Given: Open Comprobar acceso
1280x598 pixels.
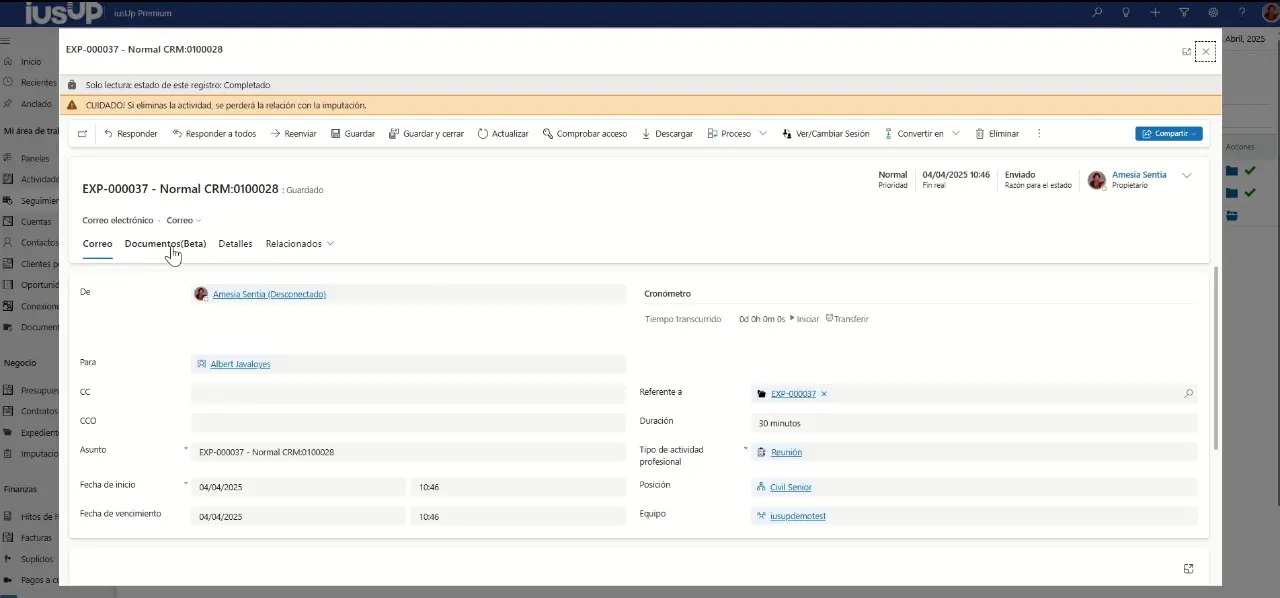Looking at the screenshot, I should pos(585,134).
